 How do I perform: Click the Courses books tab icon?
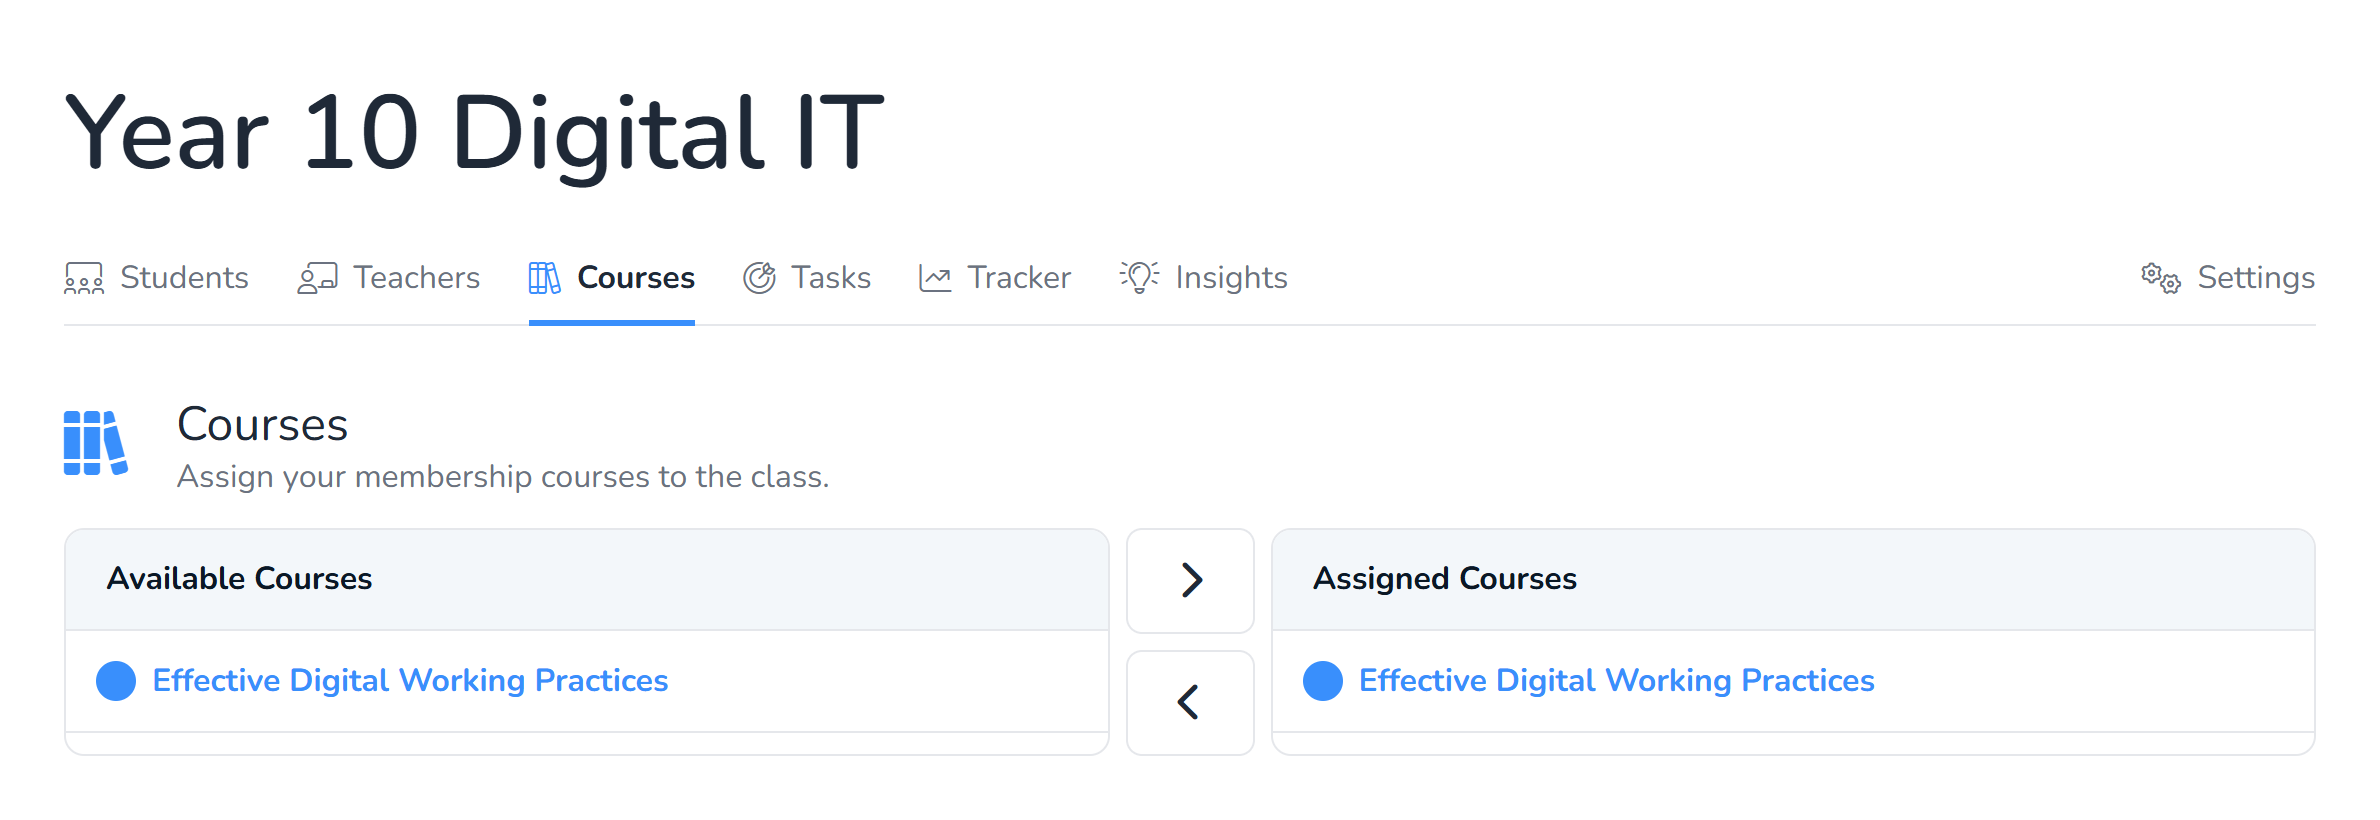tap(545, 278)
